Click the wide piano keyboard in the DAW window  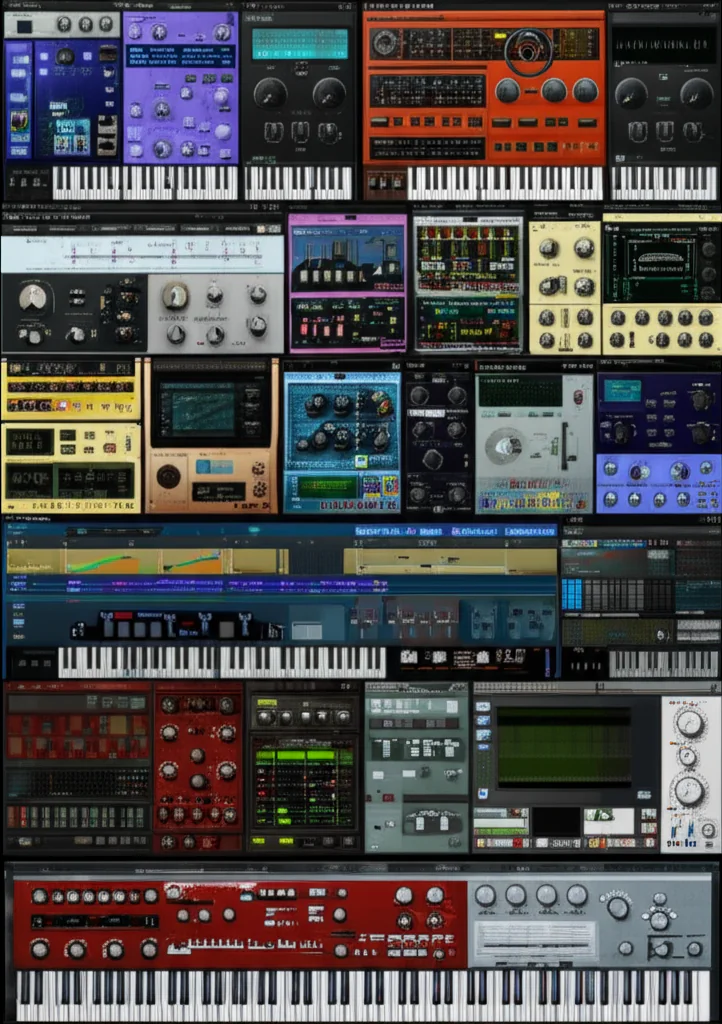point(222,662)
